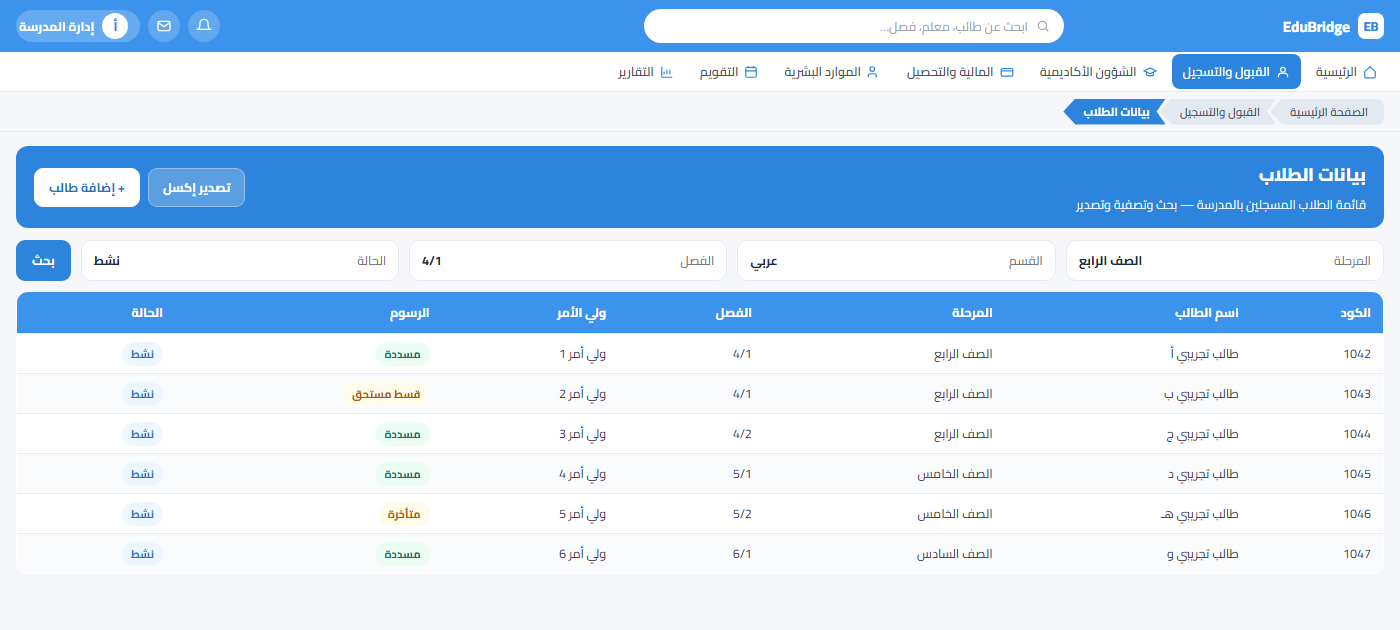Open the المرحلة dropdown showing الصف الرابع
This screenshot has height=630, width=1400.
pos(1225,260)
